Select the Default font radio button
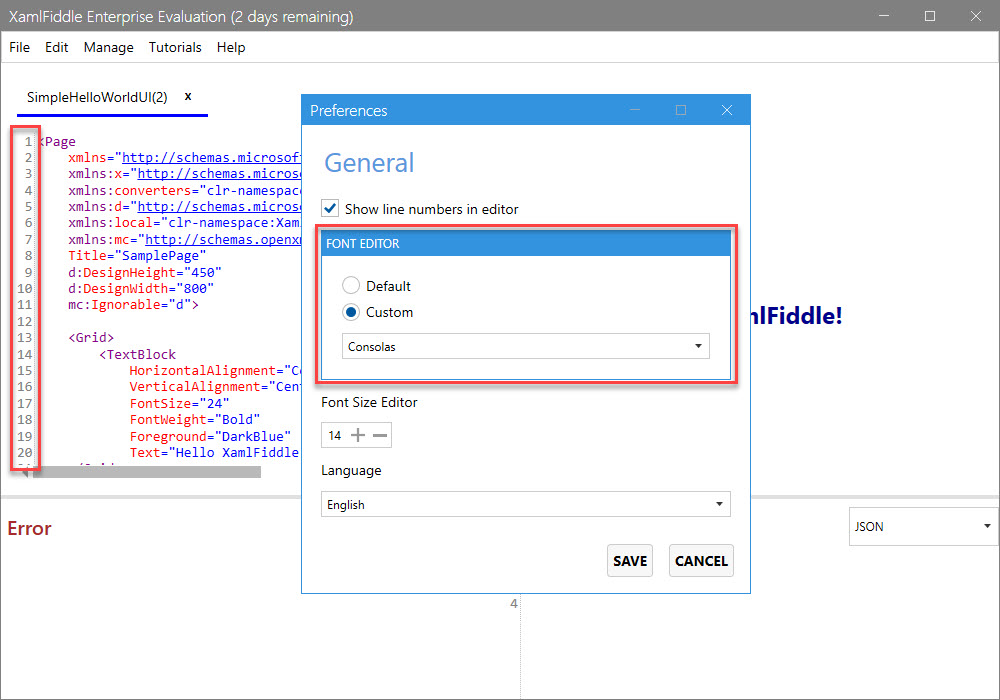Viewport: 1000px width, 700px height. 351,286
